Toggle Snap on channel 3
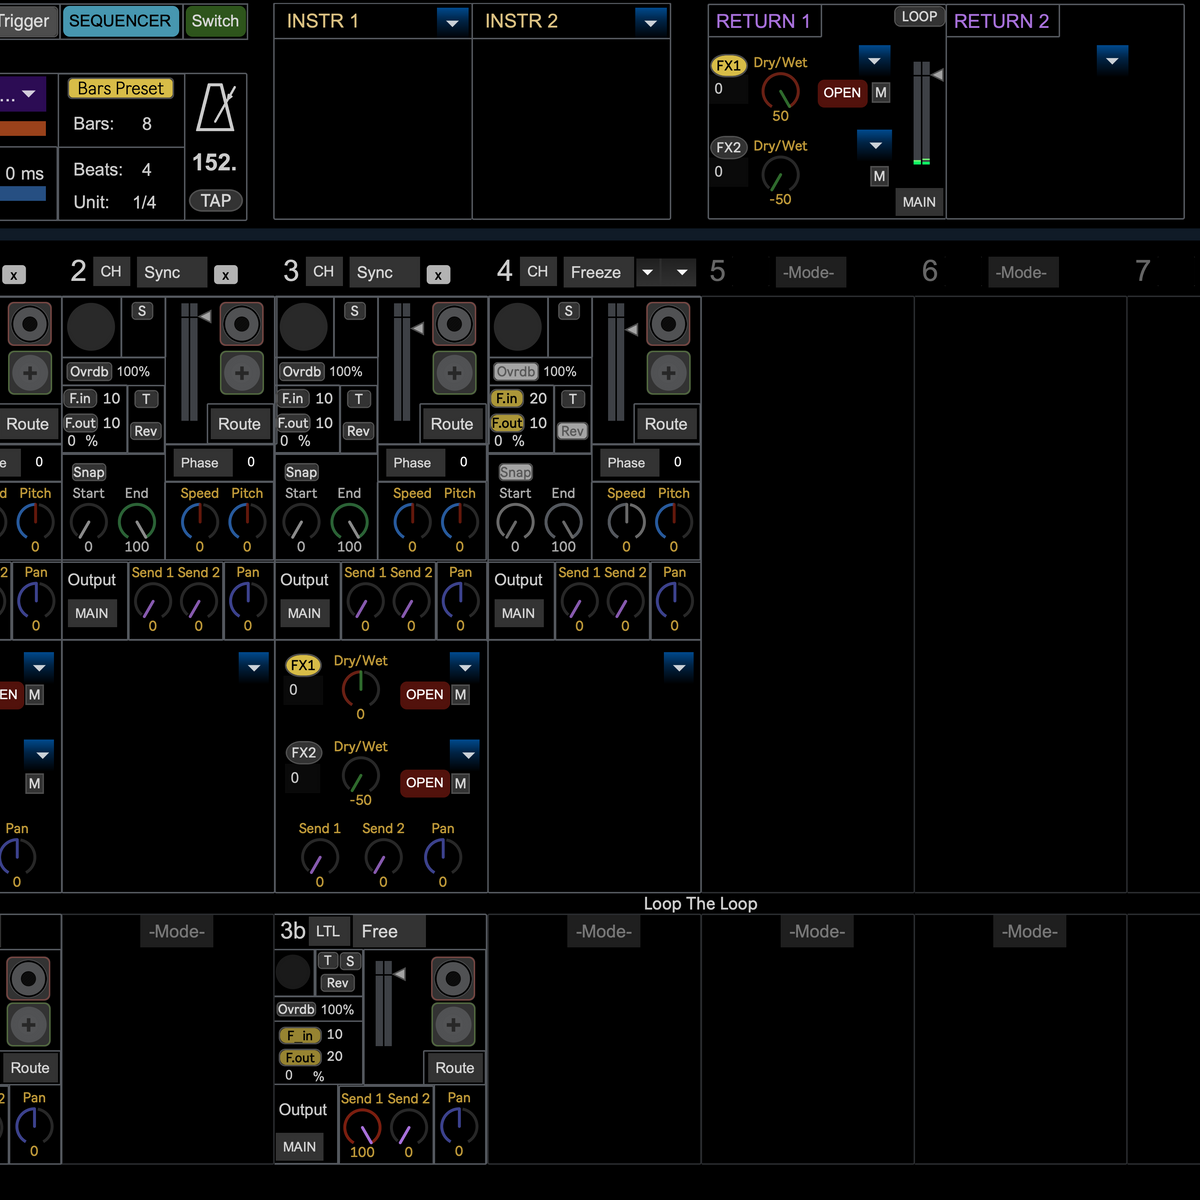Image resolution: width=1200 pixels, height=1200 pixels. [x=301, y=472]
